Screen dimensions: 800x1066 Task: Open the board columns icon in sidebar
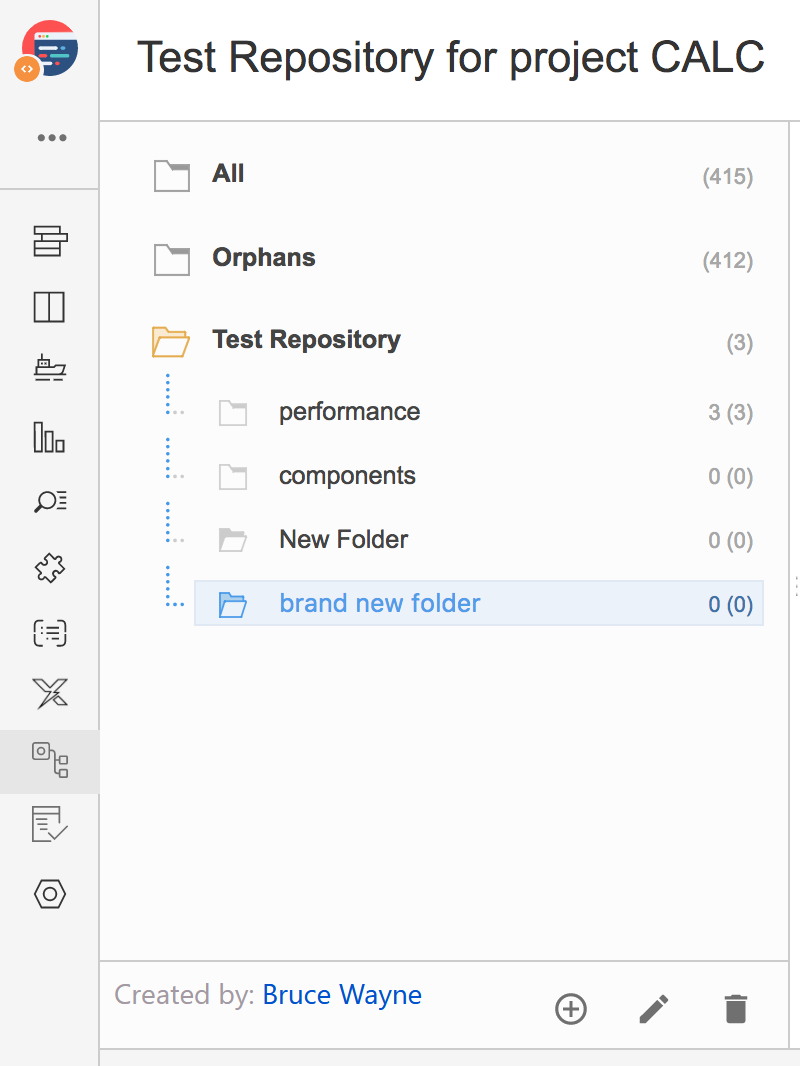click(x=49, y=307)
